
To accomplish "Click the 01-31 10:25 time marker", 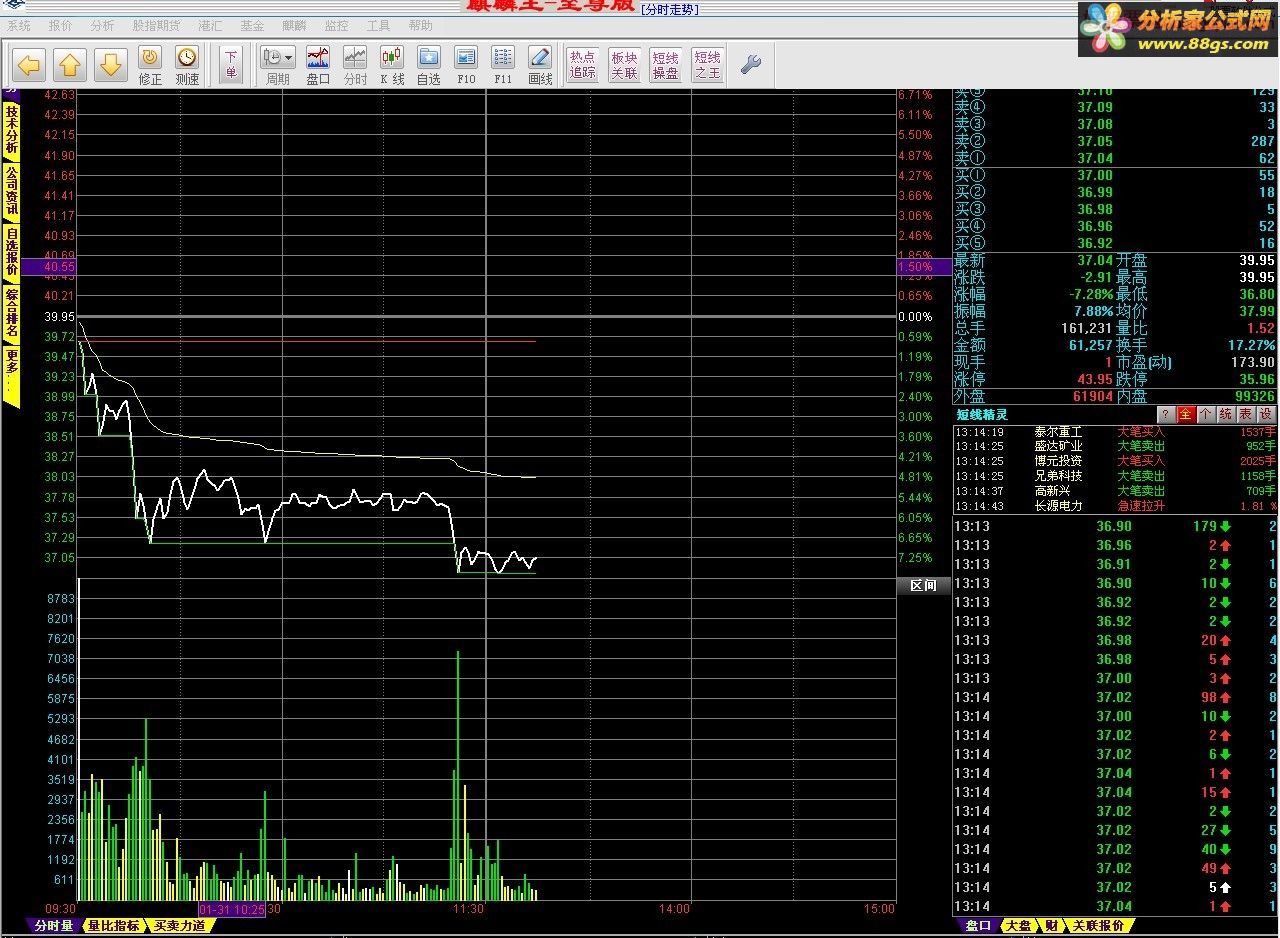I will point(232,909).
